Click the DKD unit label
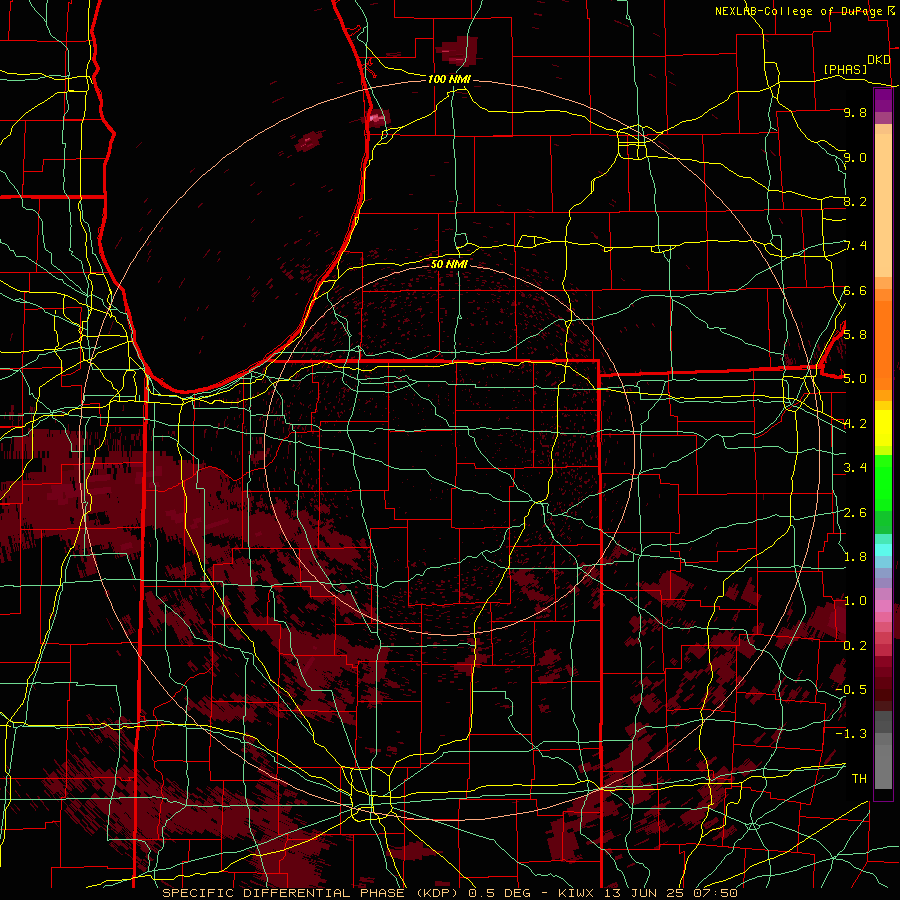This screenshot has height=900, width=900. click(x=878, y=60)
